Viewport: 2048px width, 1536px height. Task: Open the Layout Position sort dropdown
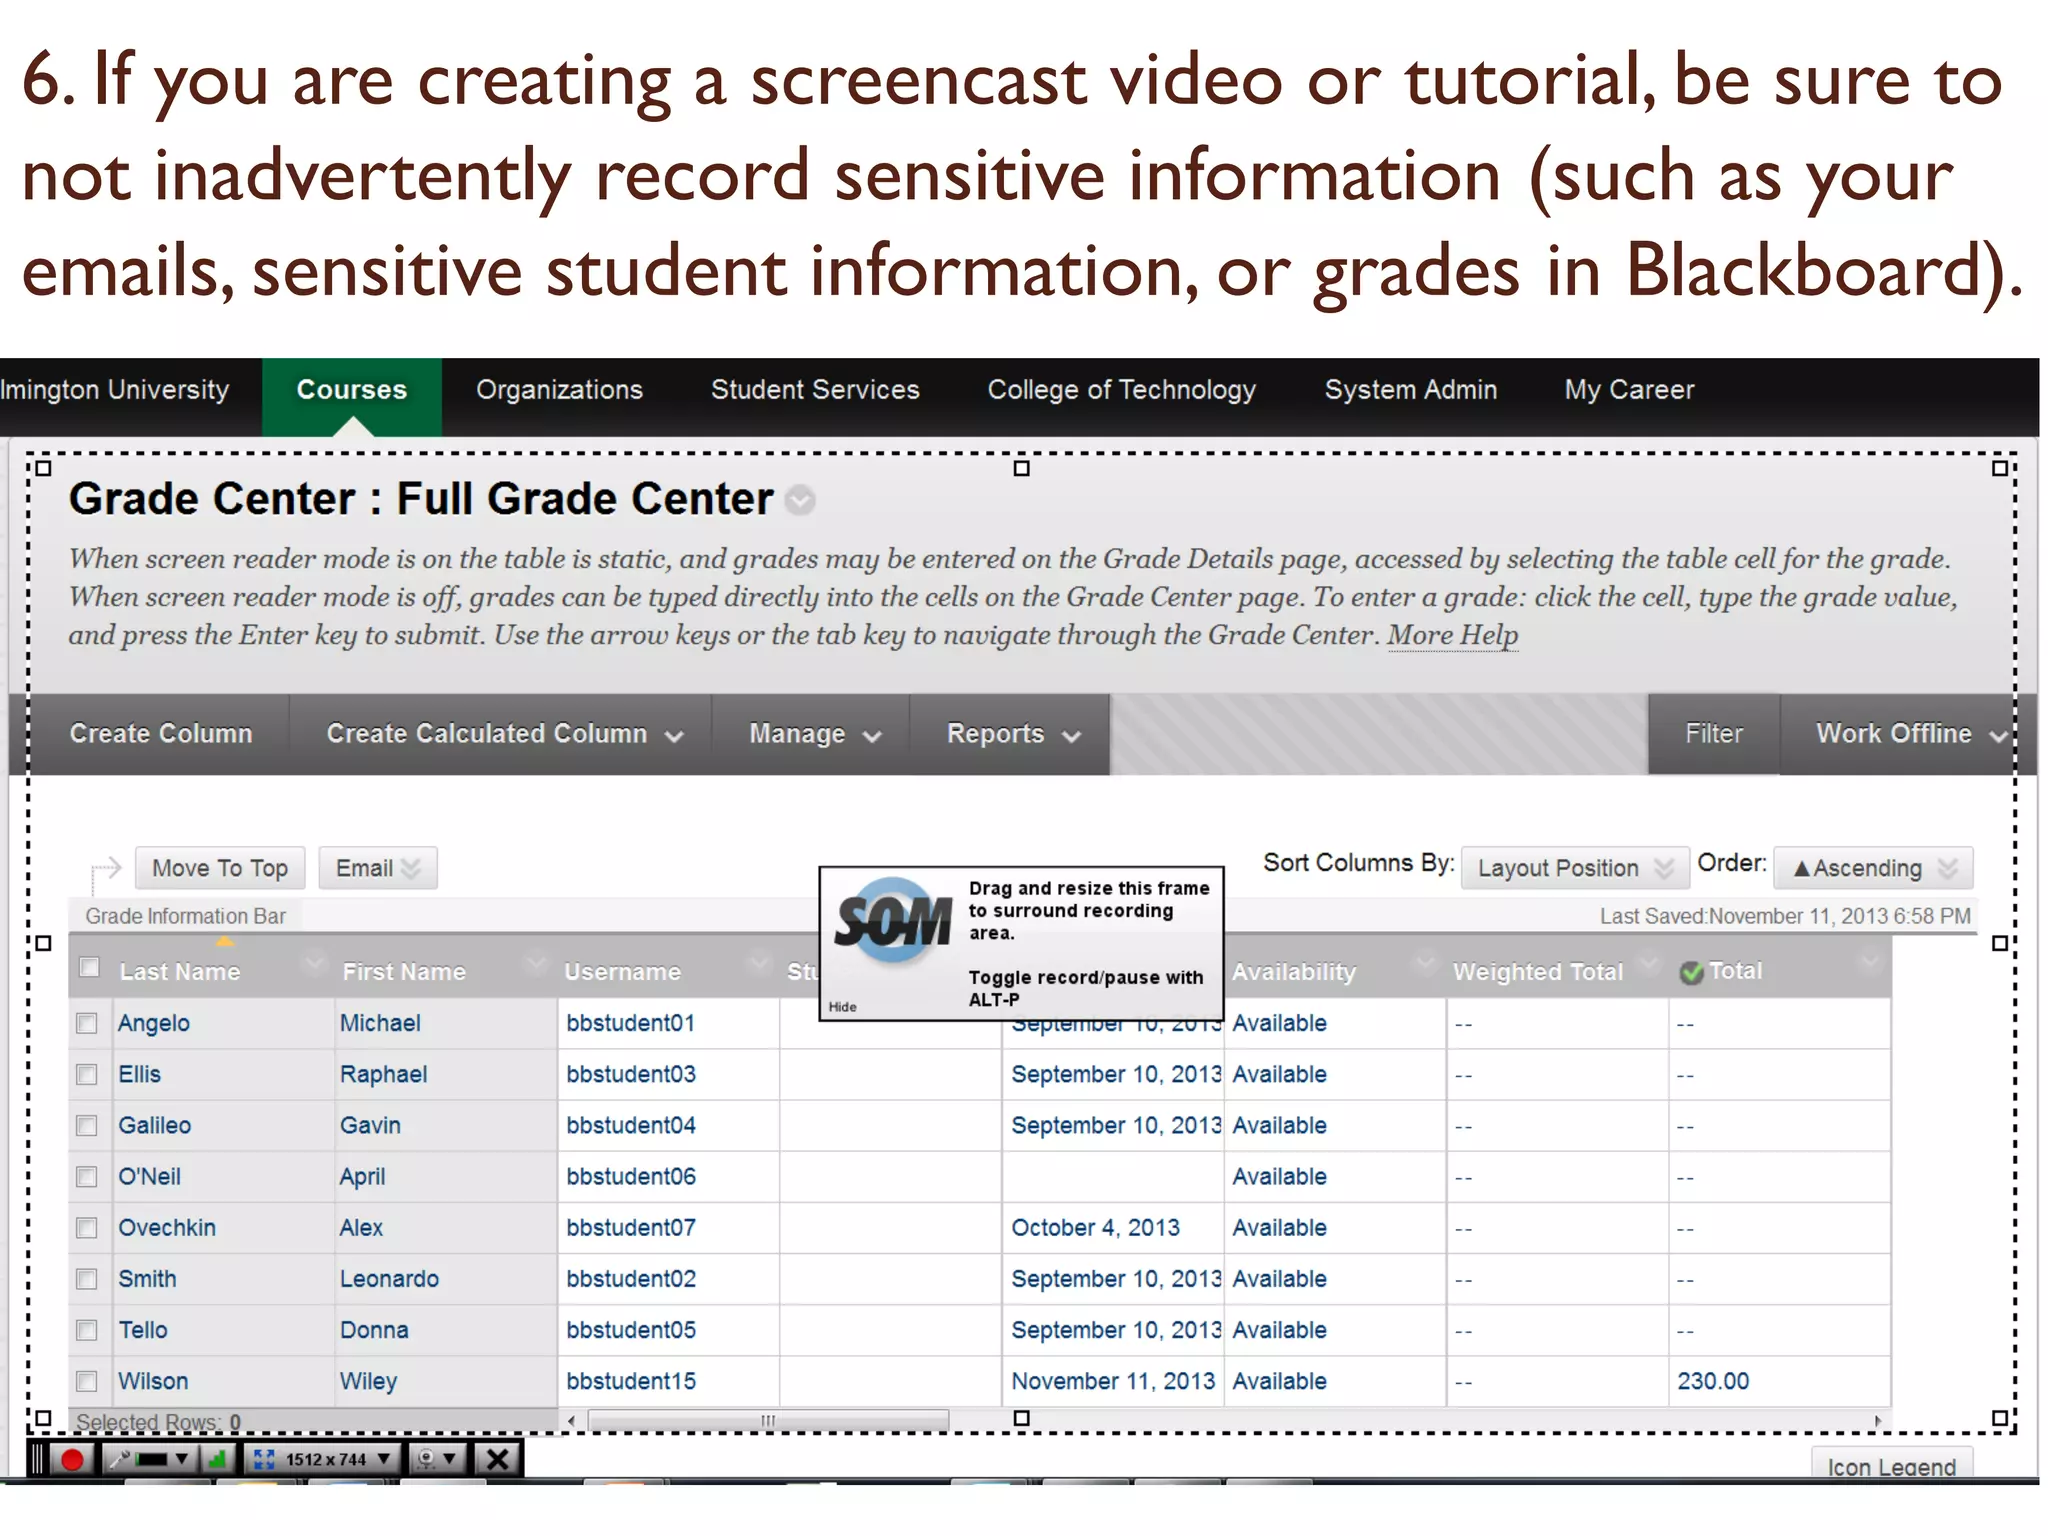pyautogui.click(x=1574, y=868)
